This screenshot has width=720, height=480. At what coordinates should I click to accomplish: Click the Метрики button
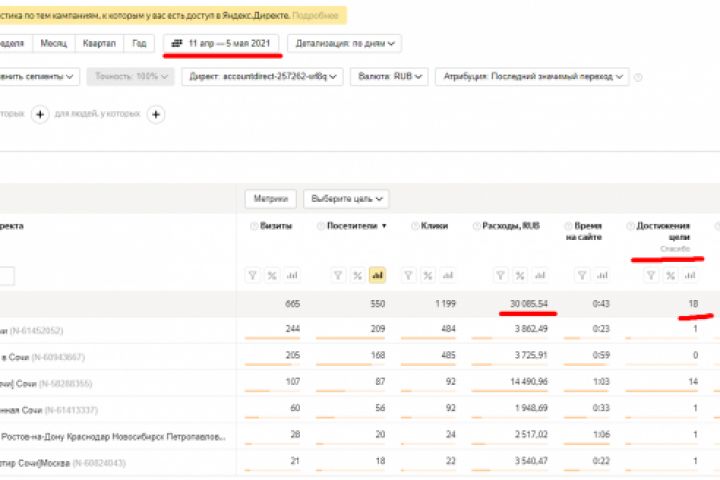(x=270, y=198)
